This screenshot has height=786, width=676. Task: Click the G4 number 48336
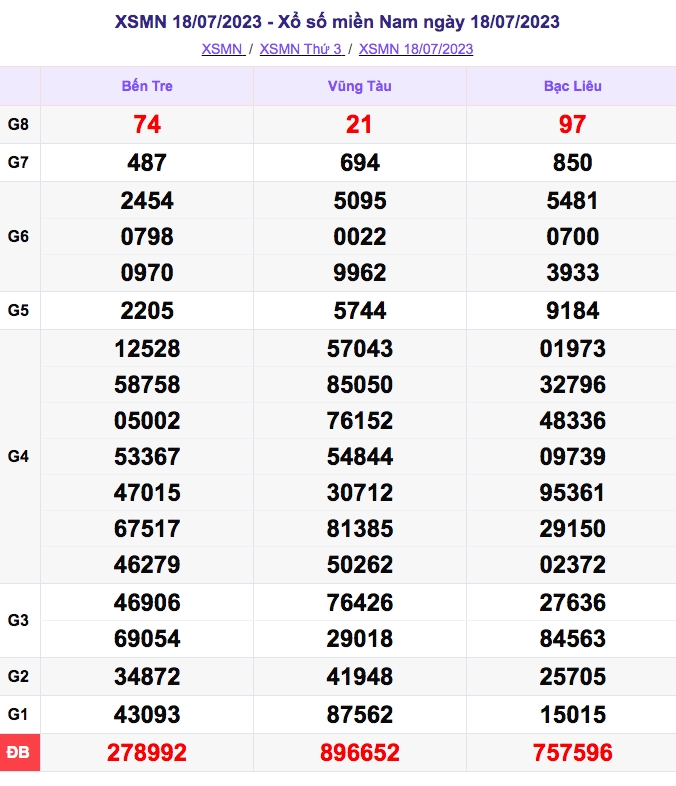(573, 421)
